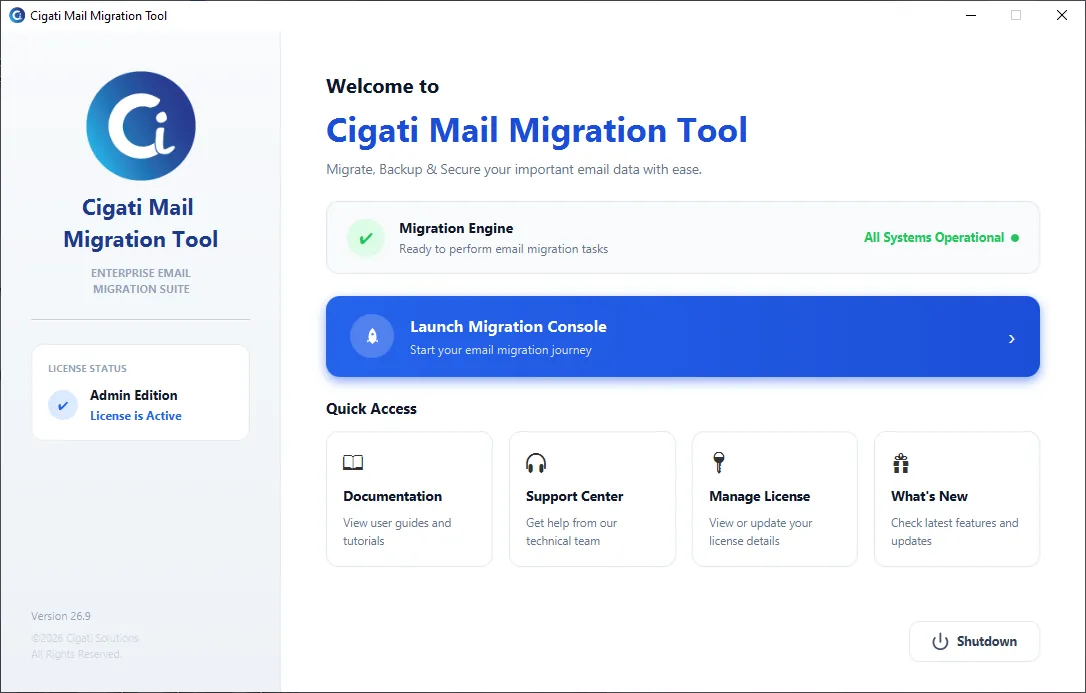The width and height of the screenshot is (1086, 693).
Task: Expand the chevron on Launch Migration Console
Action: [x=1012, y=339]
